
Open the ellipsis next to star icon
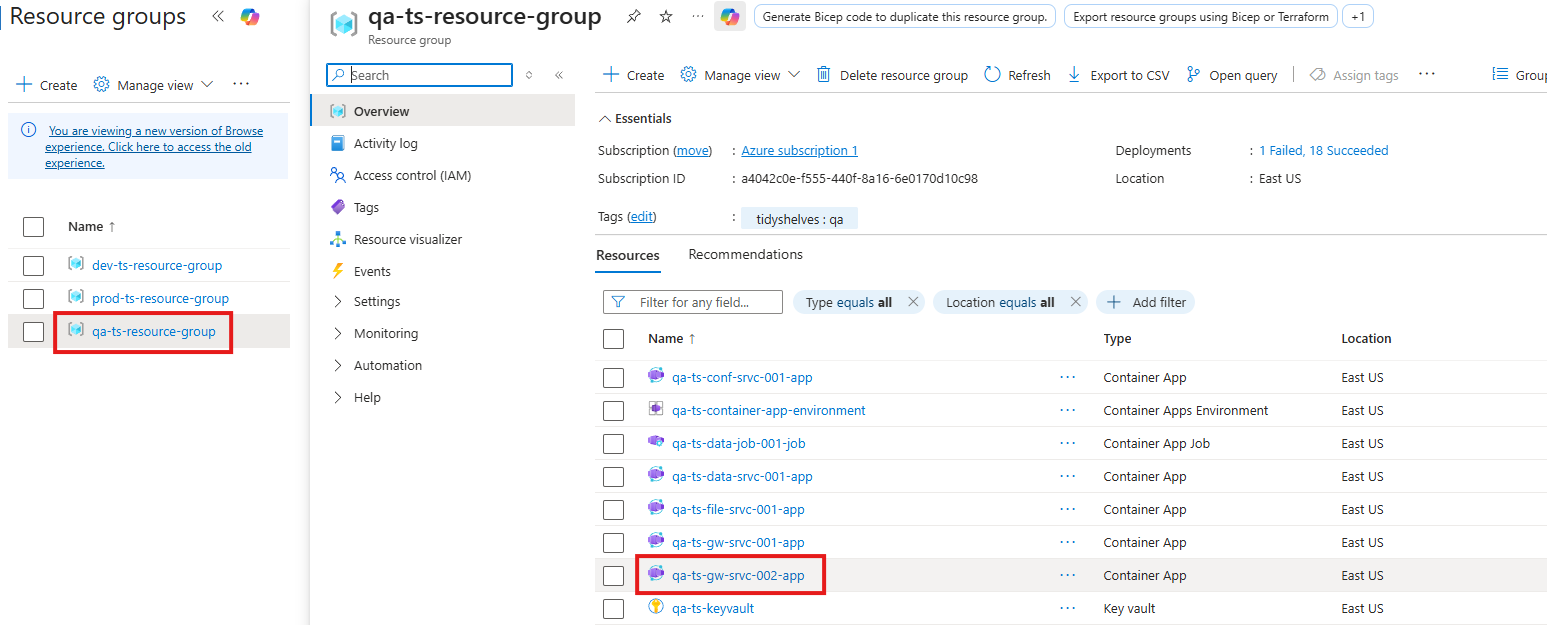697,17
